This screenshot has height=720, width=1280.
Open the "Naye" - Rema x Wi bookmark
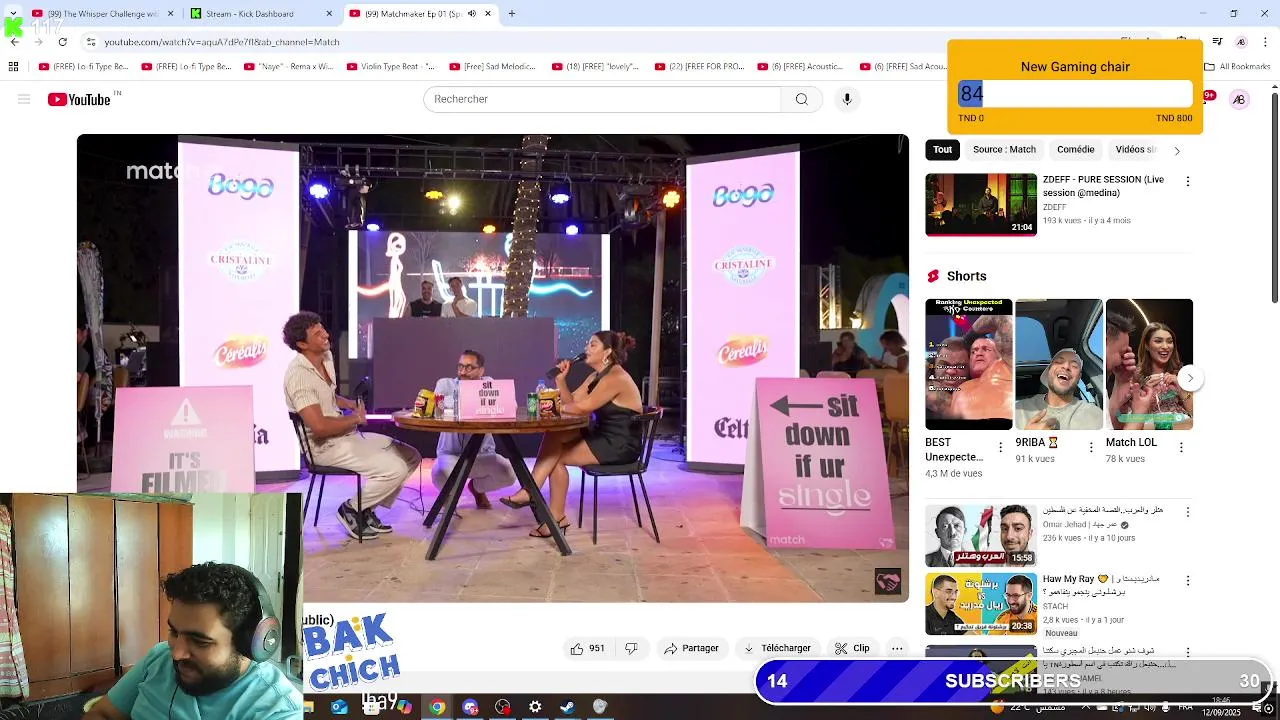pyautogui.click(x=289, y=67)
